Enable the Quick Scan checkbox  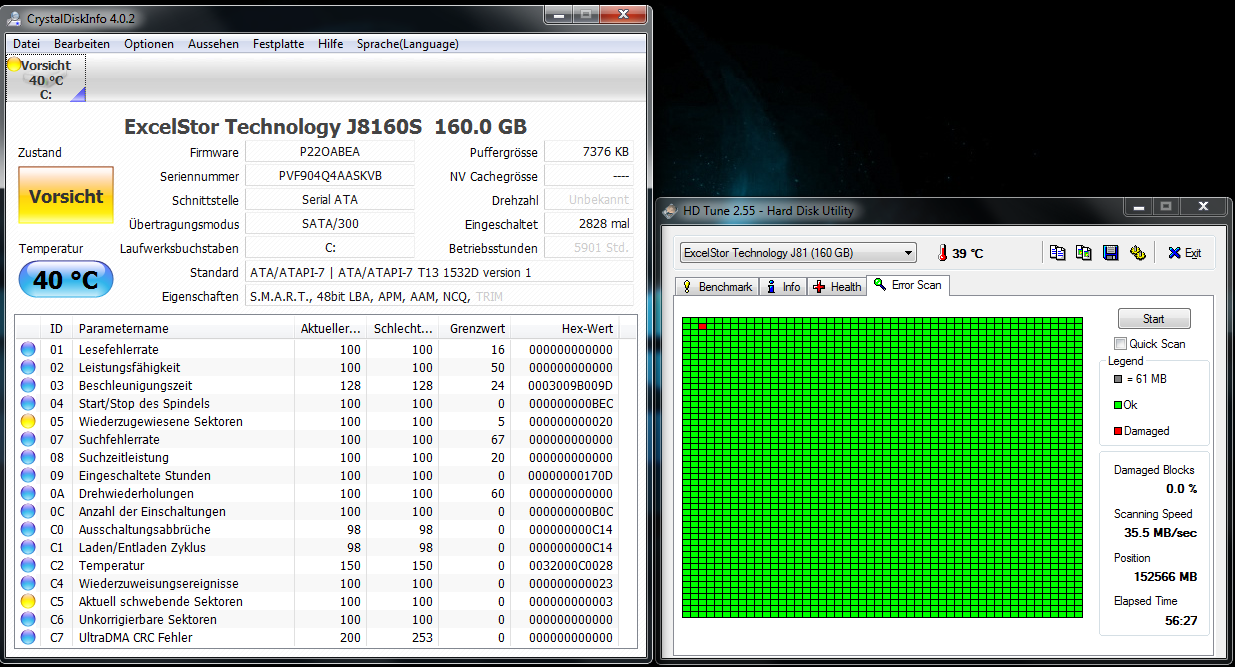(1121, 344)
